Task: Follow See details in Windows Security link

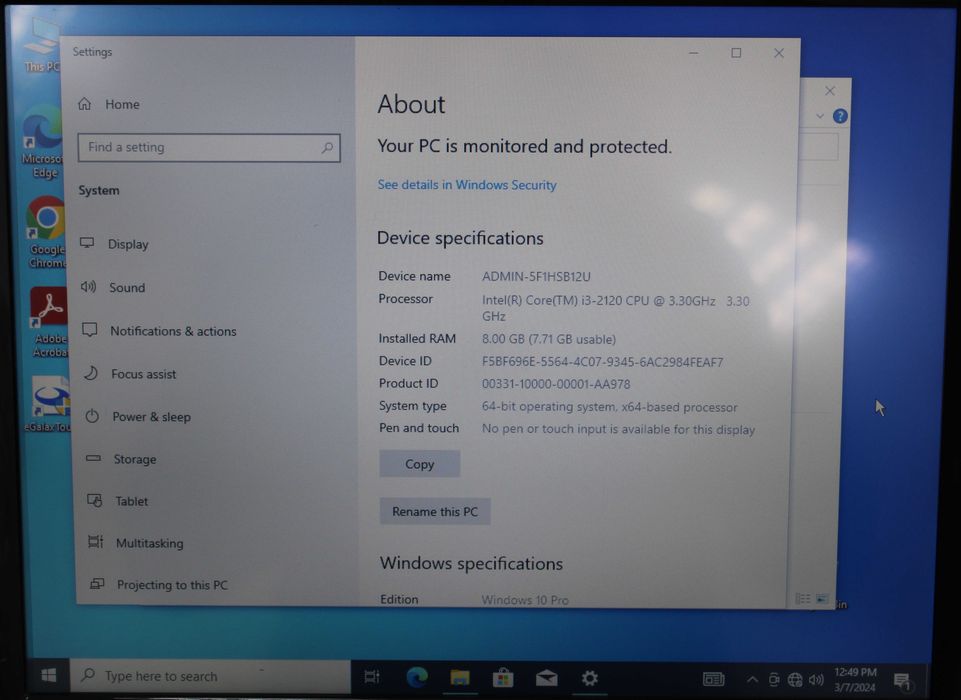Action: pyautogui.click(x=467, y=185)
